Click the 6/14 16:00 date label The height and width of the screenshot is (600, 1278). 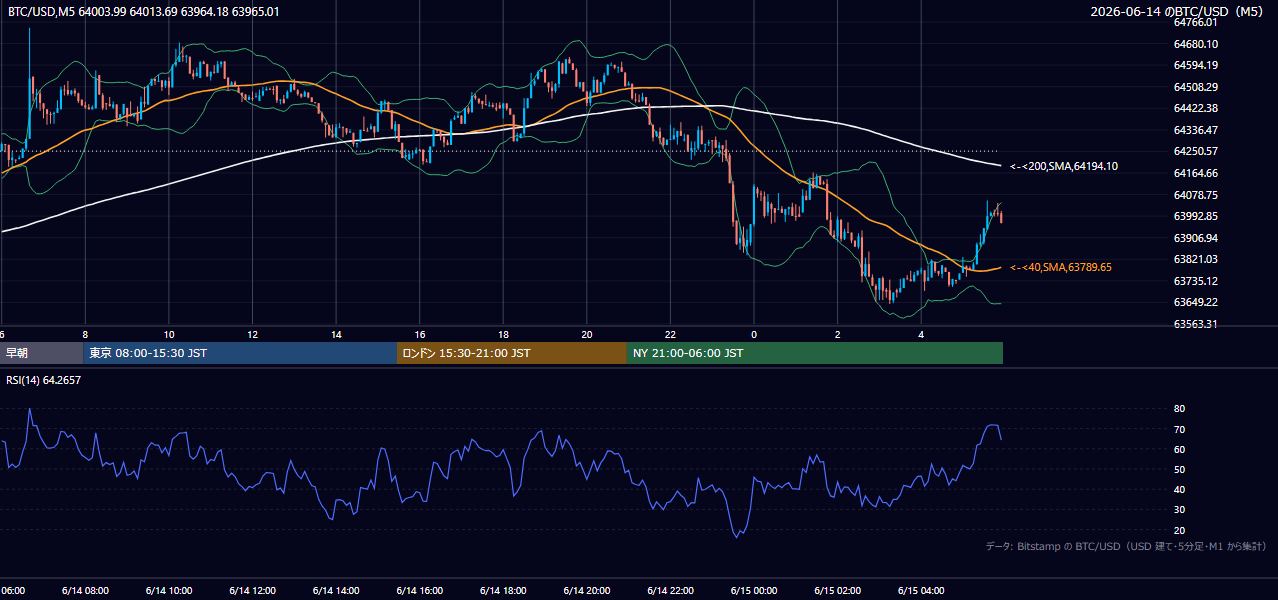tap(420, 591)
